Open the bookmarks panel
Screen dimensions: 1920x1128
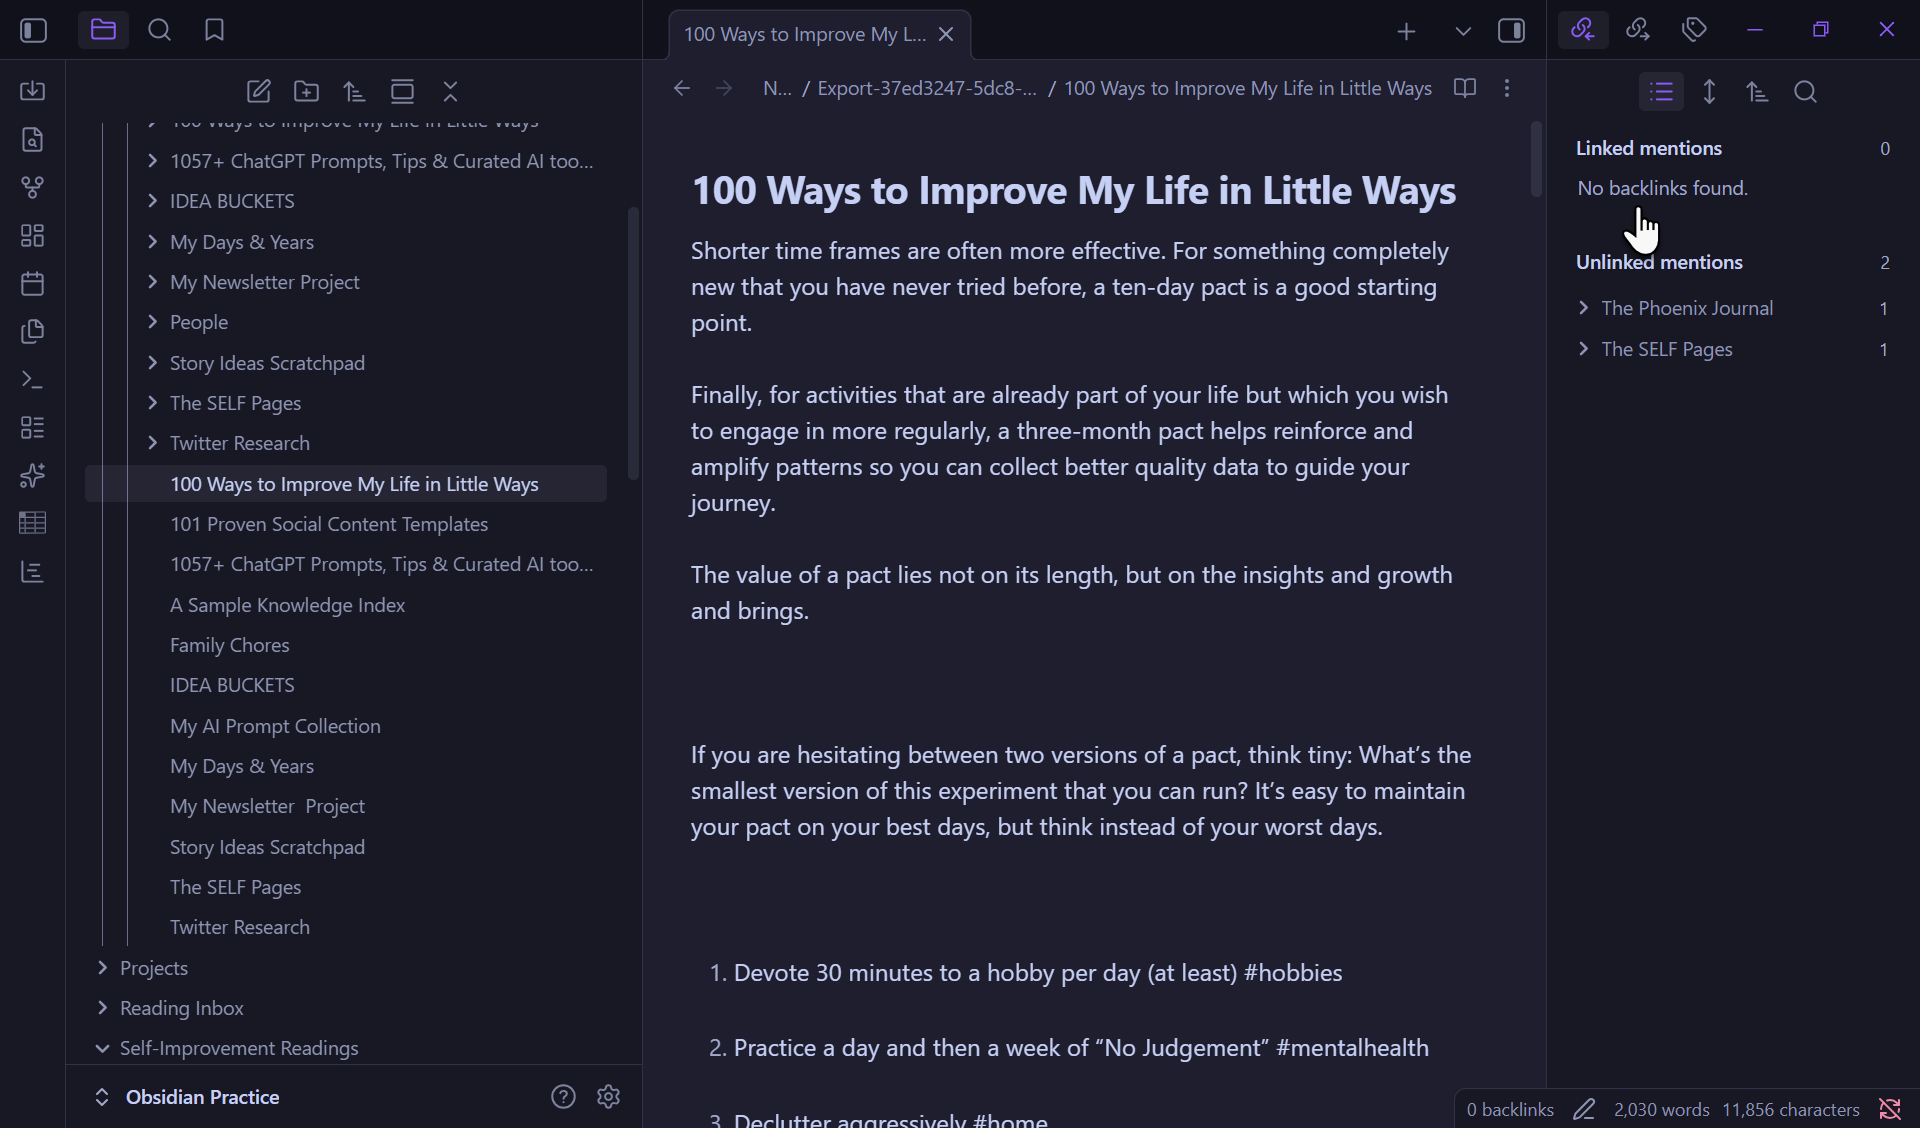click(214, 30)
